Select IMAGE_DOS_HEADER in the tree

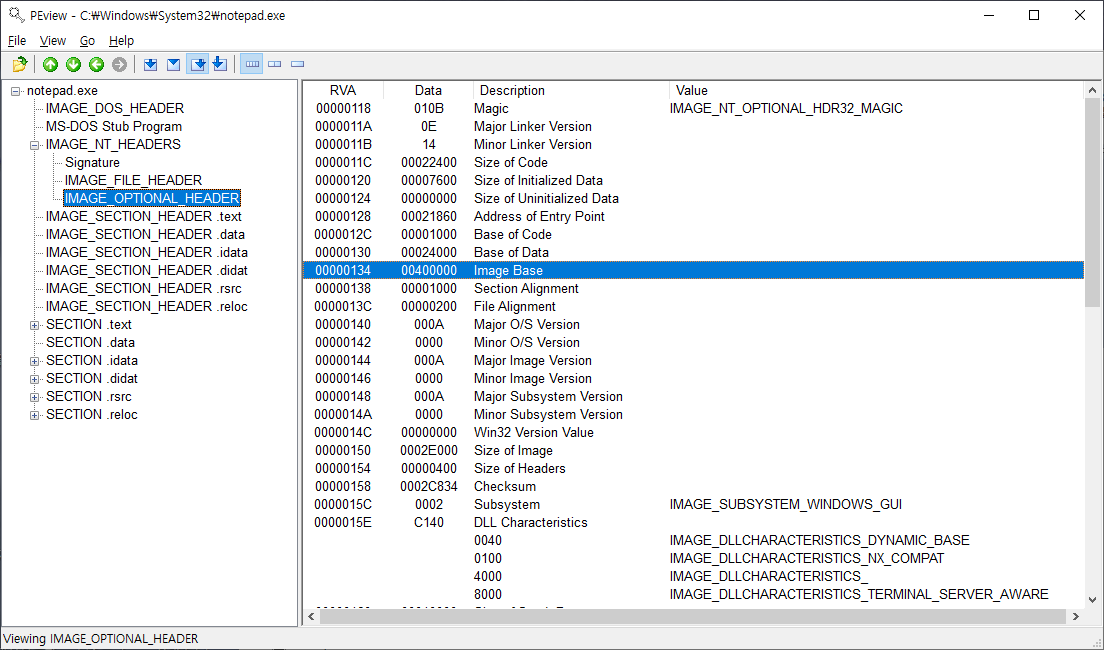coord(115,108)
